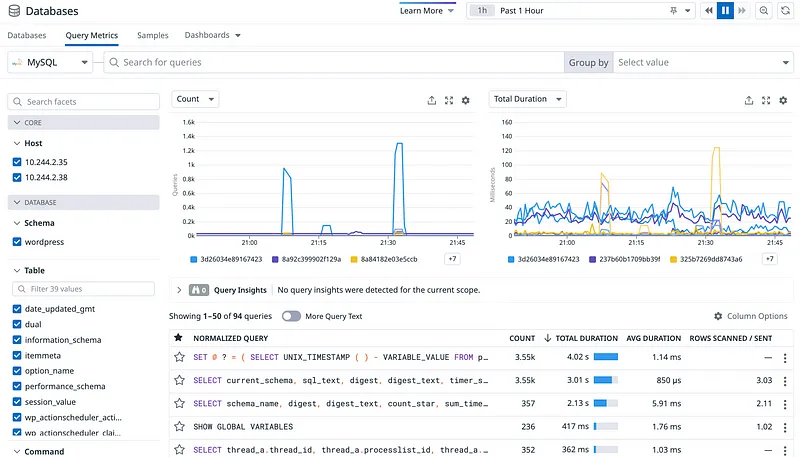Click the Learn More button

click(x=427, y=10)
